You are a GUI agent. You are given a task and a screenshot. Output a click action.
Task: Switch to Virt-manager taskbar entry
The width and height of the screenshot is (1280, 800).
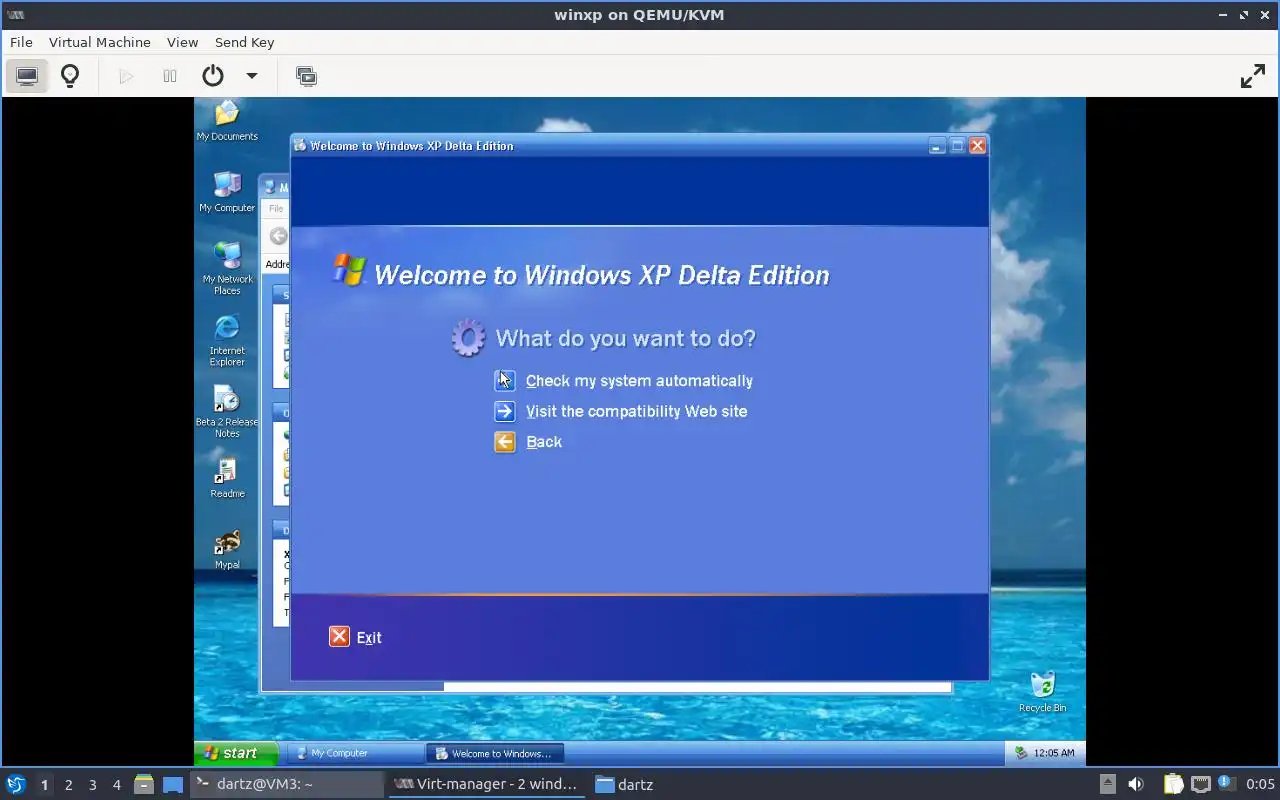tap(486, 784)
